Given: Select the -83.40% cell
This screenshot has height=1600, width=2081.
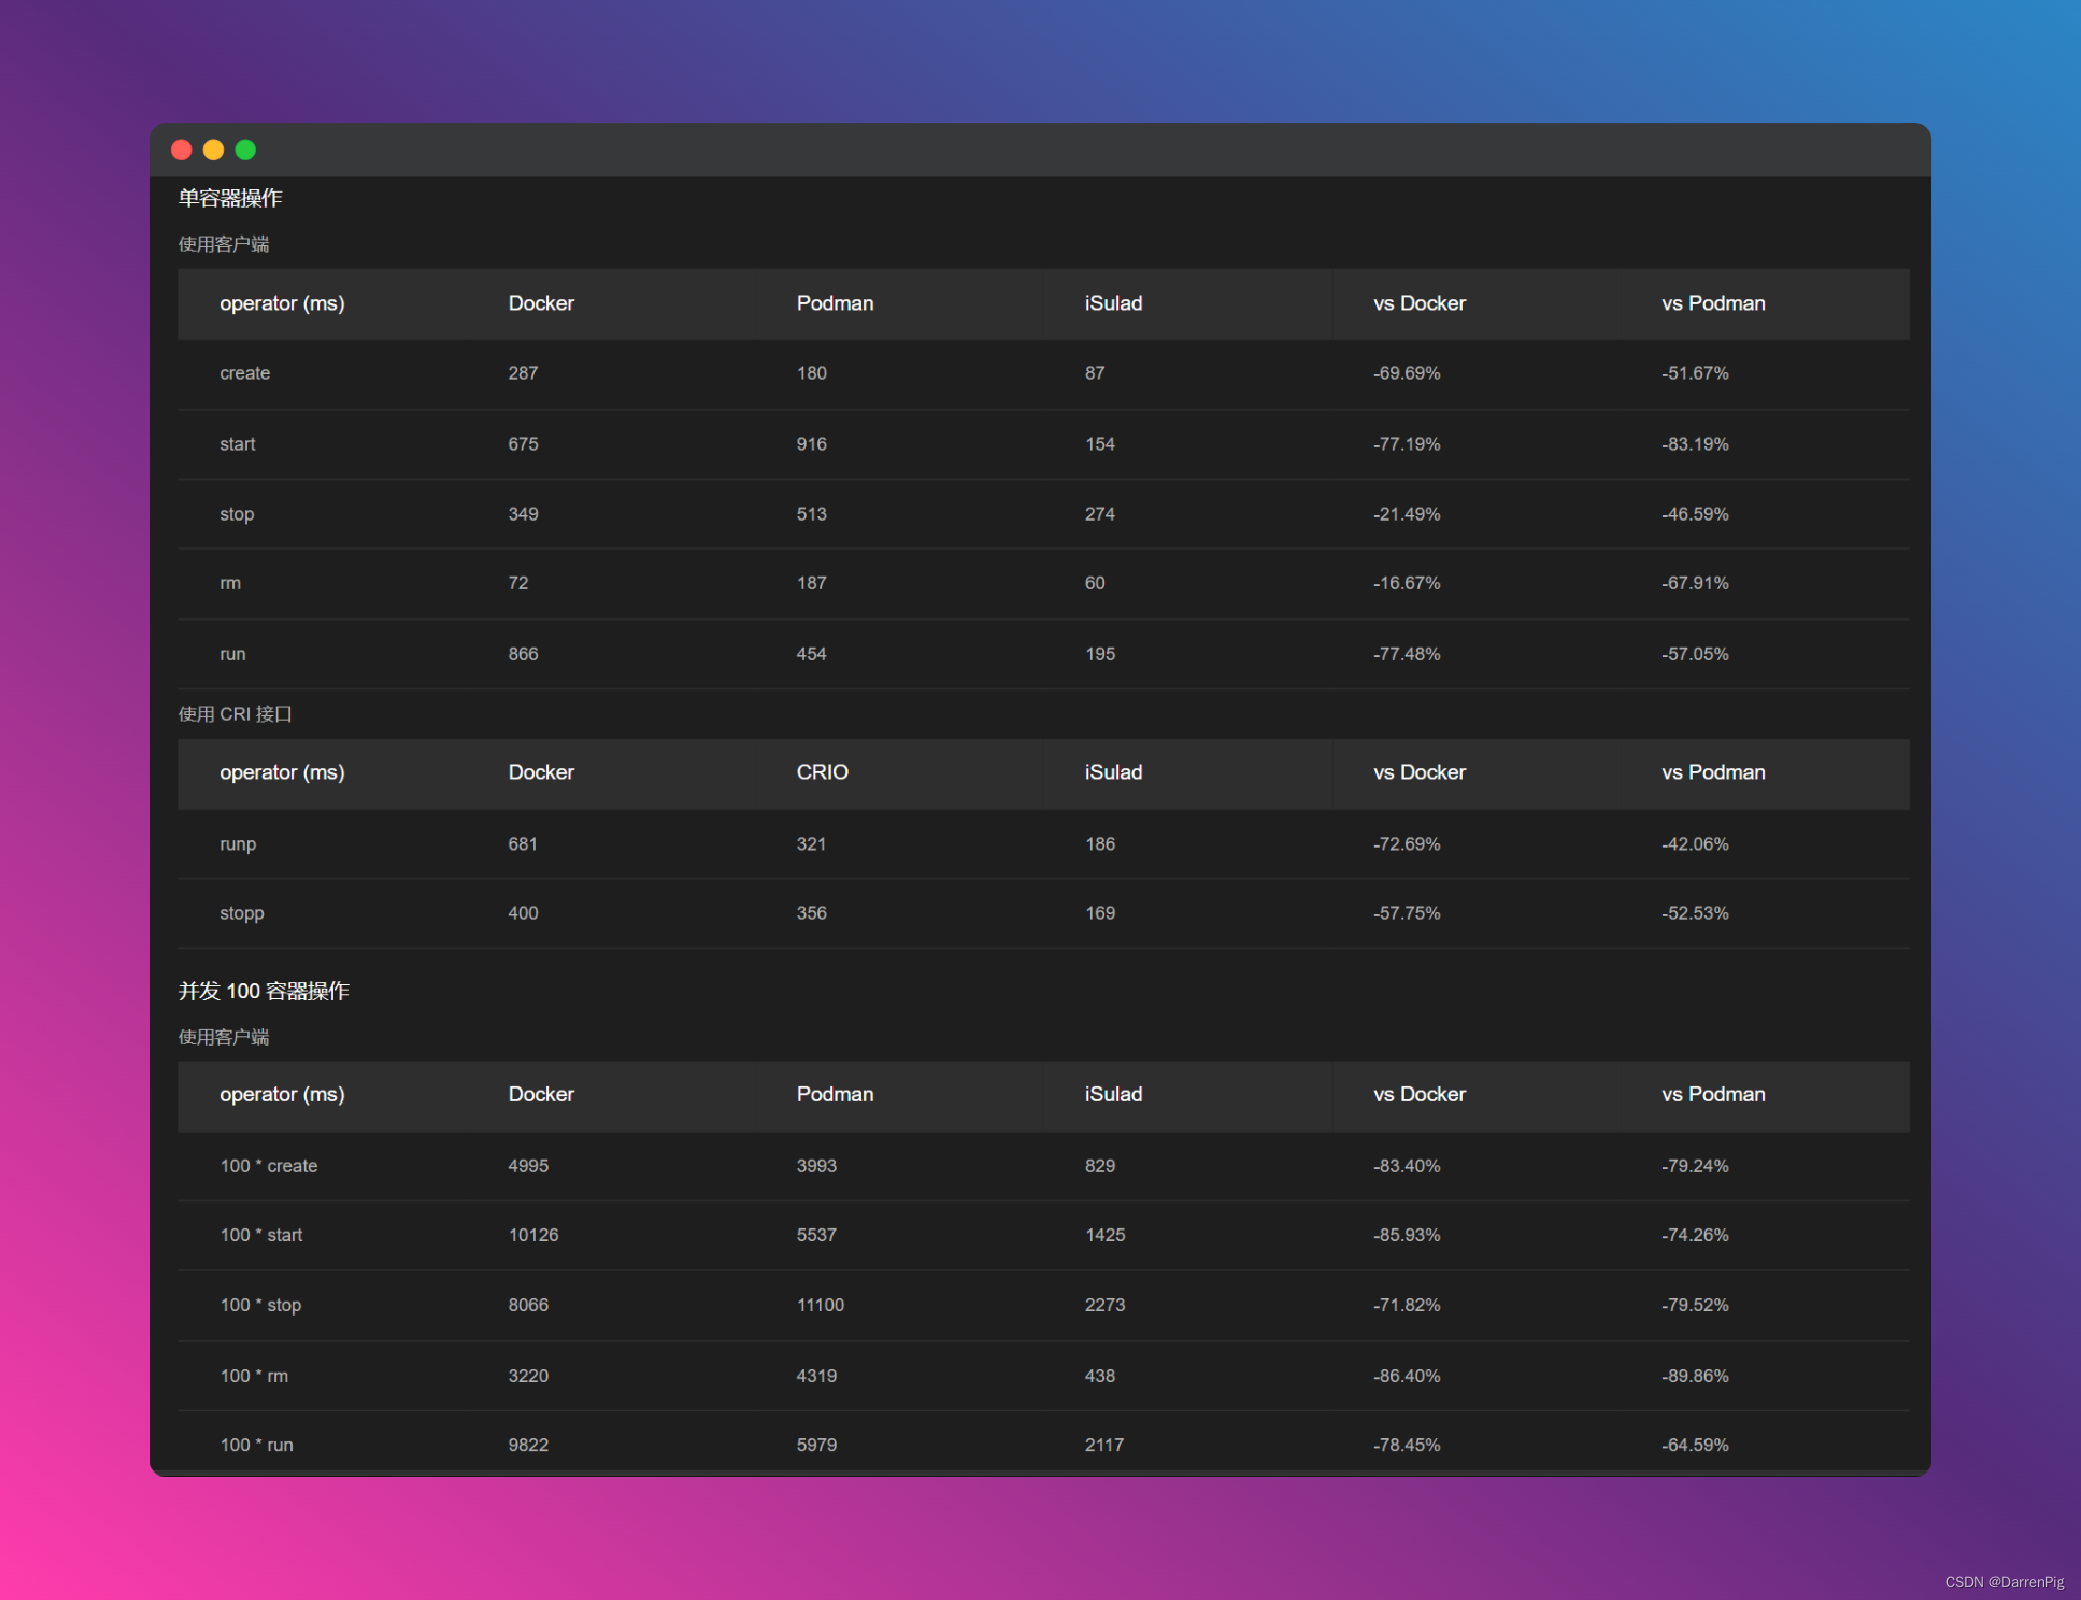Looking at the screenshot, I should coord(1406,1166).
